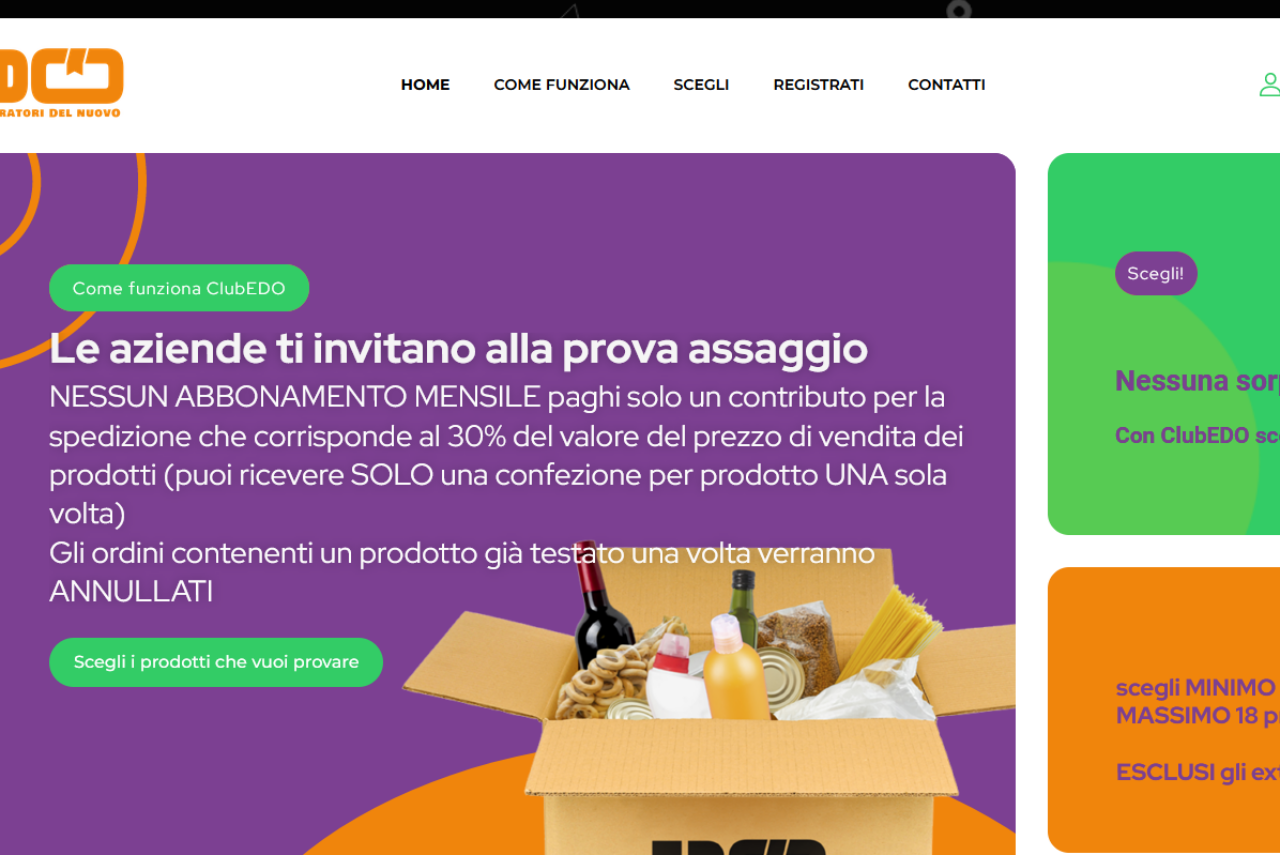
Task: Click the headline Le aziende ti invitano
Action: pos(458,348)
